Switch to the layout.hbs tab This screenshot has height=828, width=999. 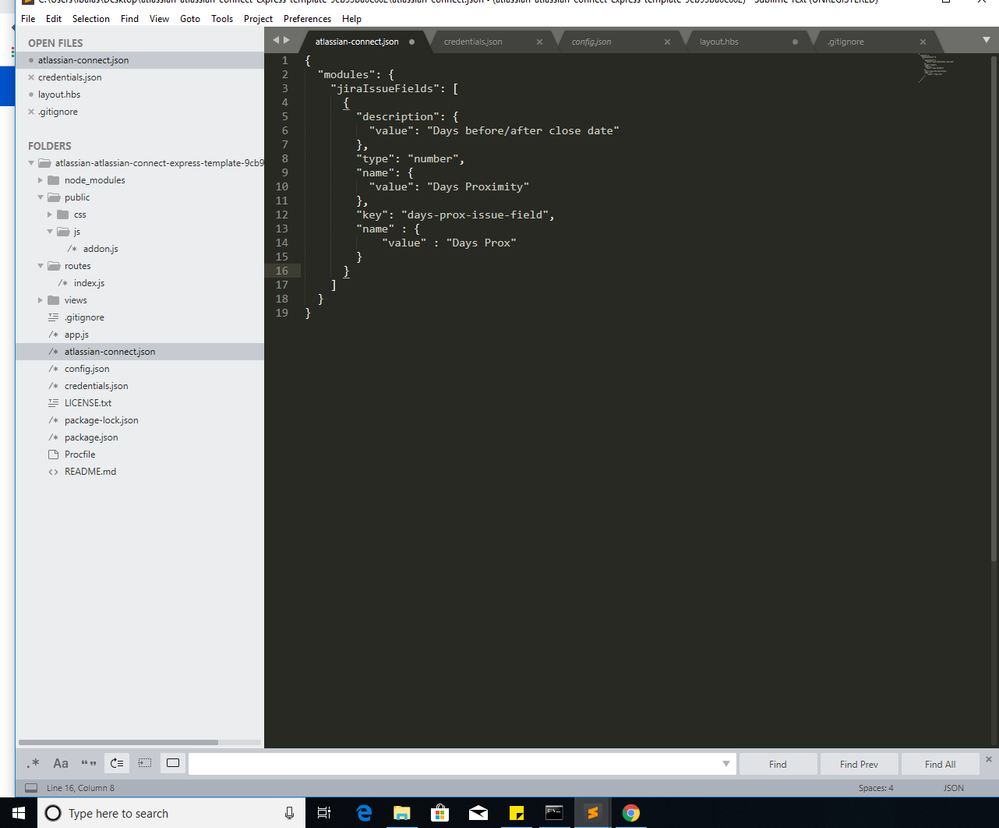[x=719, y=41]
